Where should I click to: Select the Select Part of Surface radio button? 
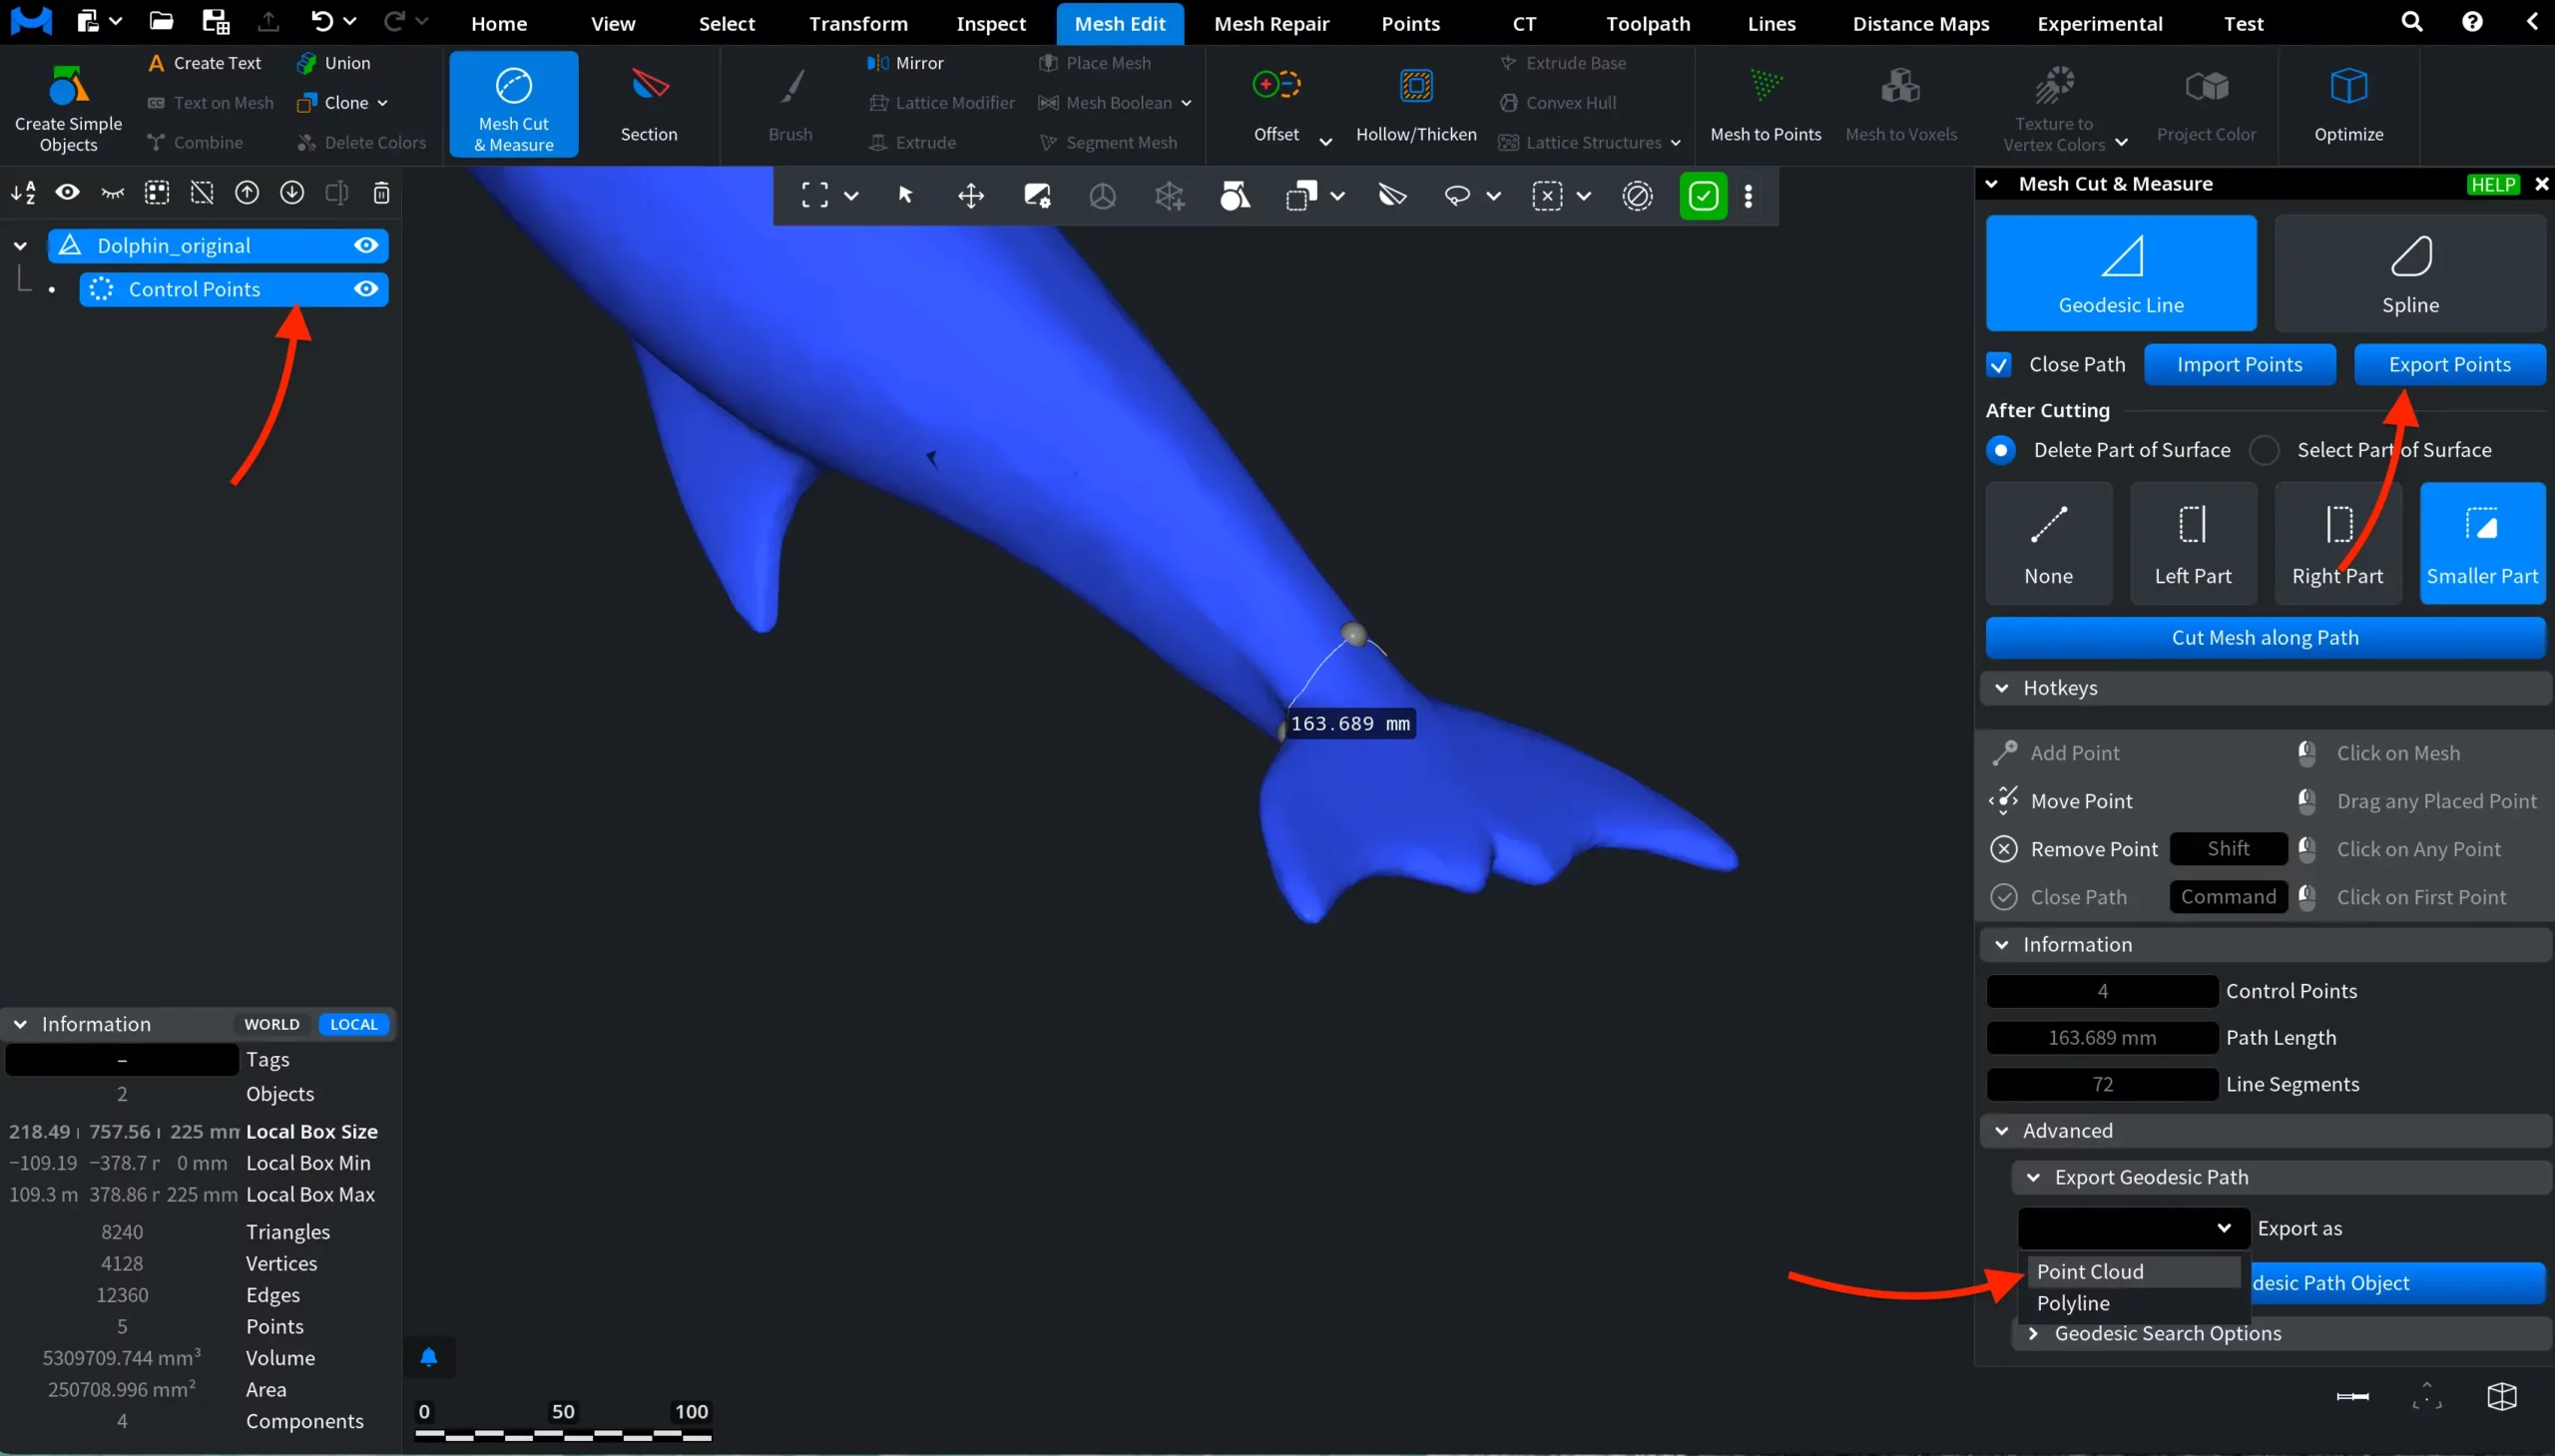[2264, 450]
